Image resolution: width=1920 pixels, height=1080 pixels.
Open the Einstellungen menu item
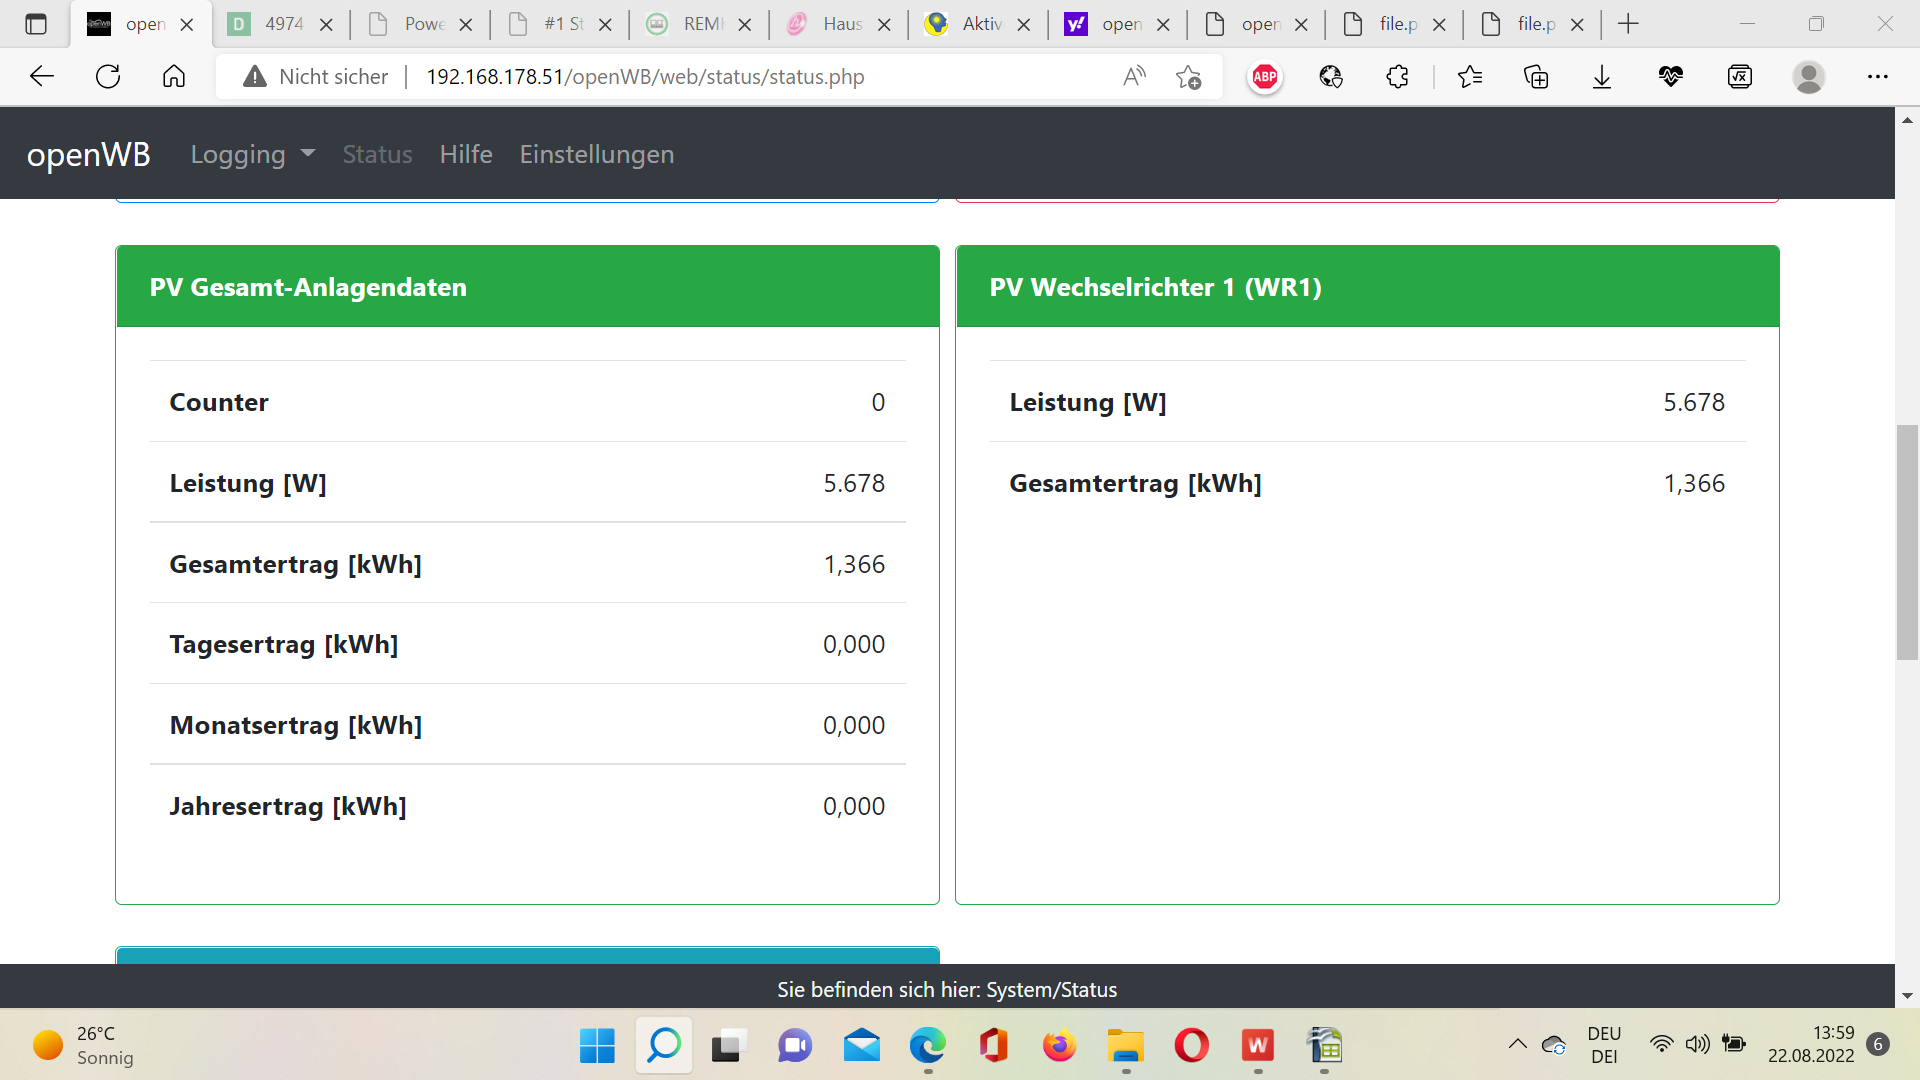[x=596, y=155]
